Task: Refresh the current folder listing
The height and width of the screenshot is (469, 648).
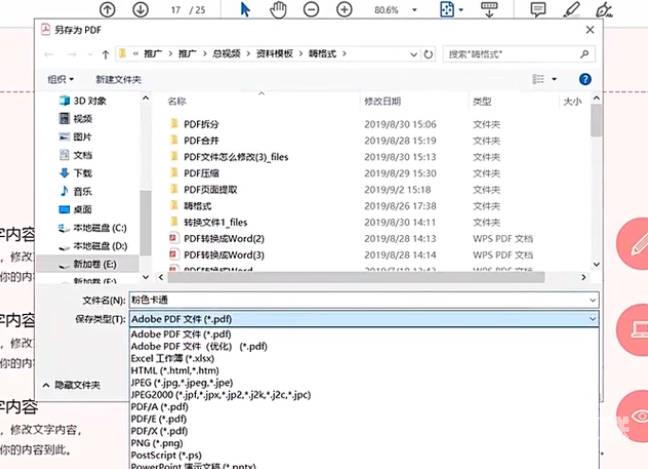Action: pyautogui.click(x=429, y=54)
